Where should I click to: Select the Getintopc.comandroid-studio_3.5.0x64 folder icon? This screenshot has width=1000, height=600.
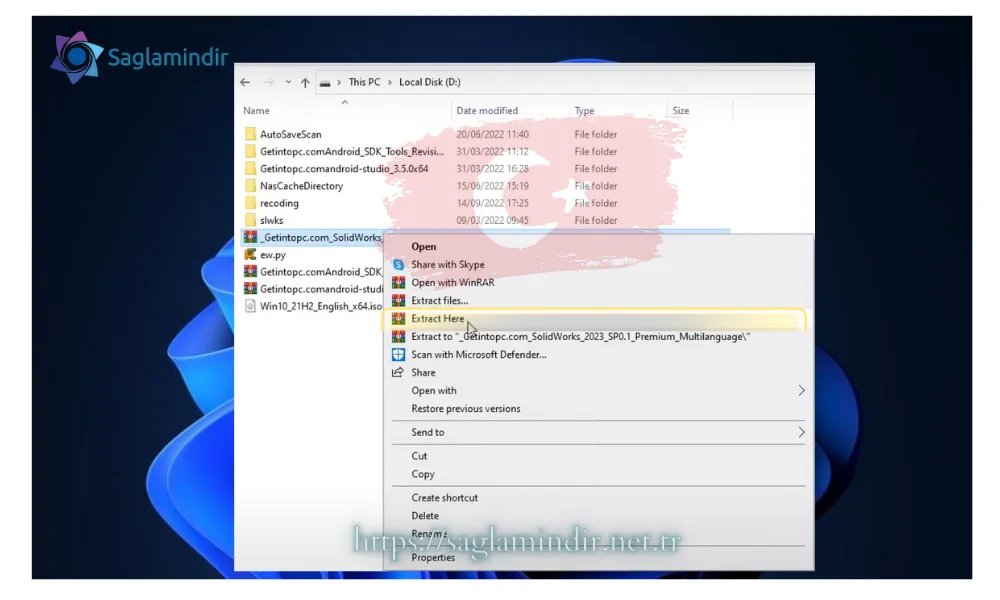[250, 168]
